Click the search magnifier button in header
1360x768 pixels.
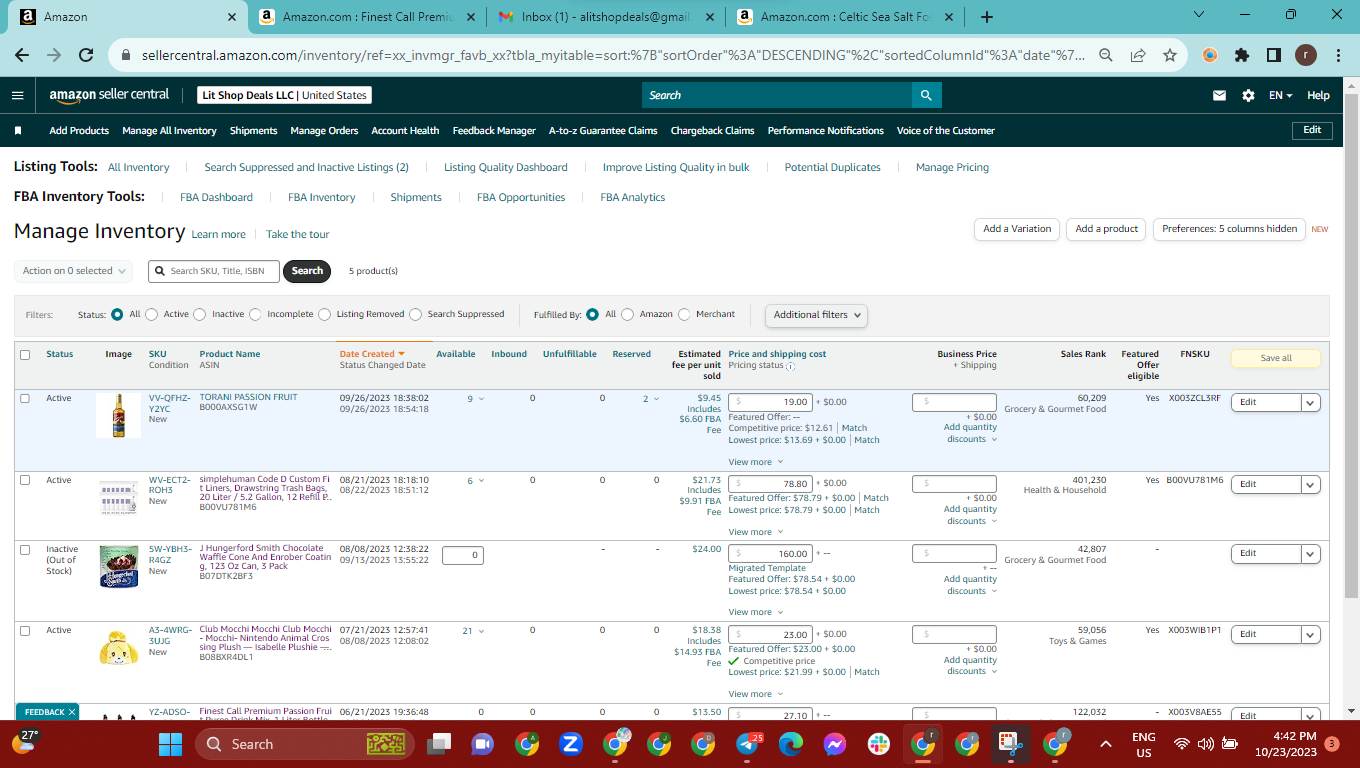pyautogui.click(x=926, y=95)
